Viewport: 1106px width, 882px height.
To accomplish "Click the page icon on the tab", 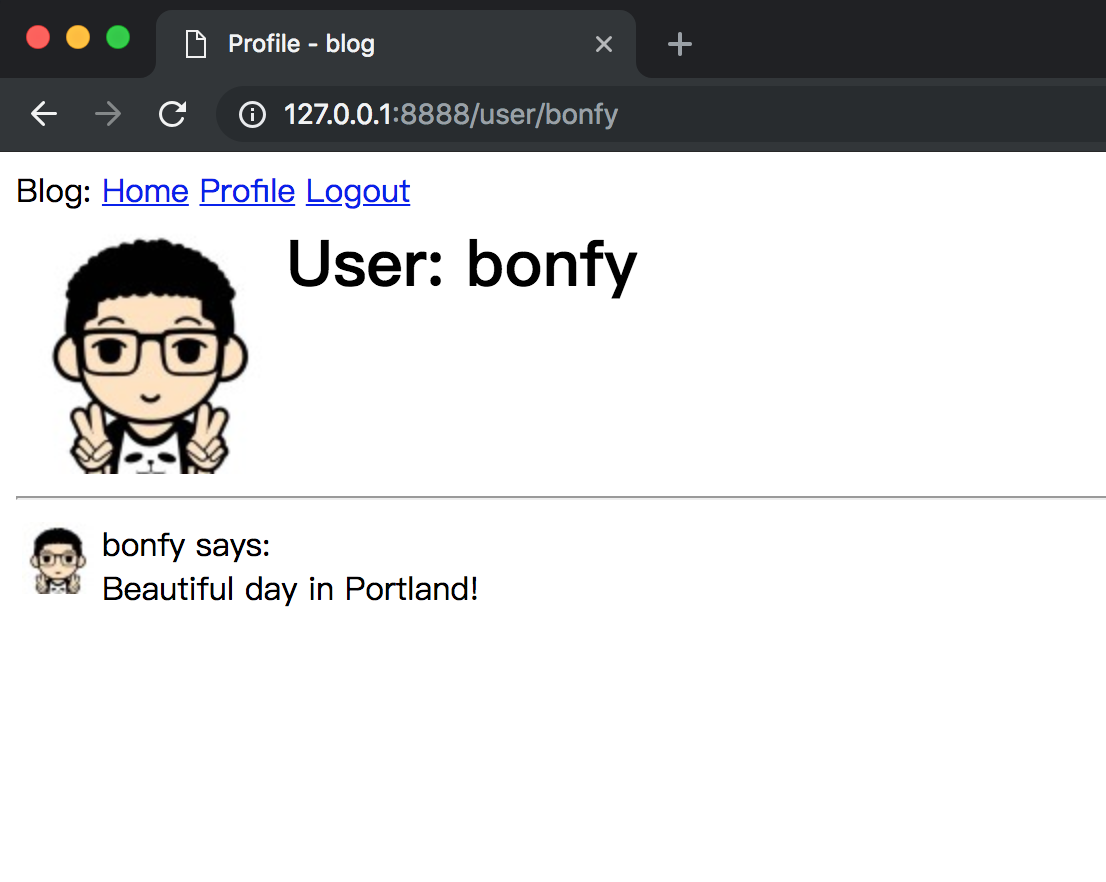I will 196,44.
